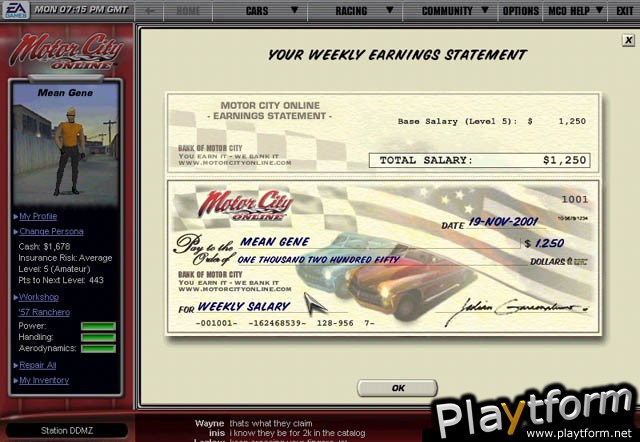Open the My Profile link
The height and width of the screenshot is (442, 640).
coord(38,216)
